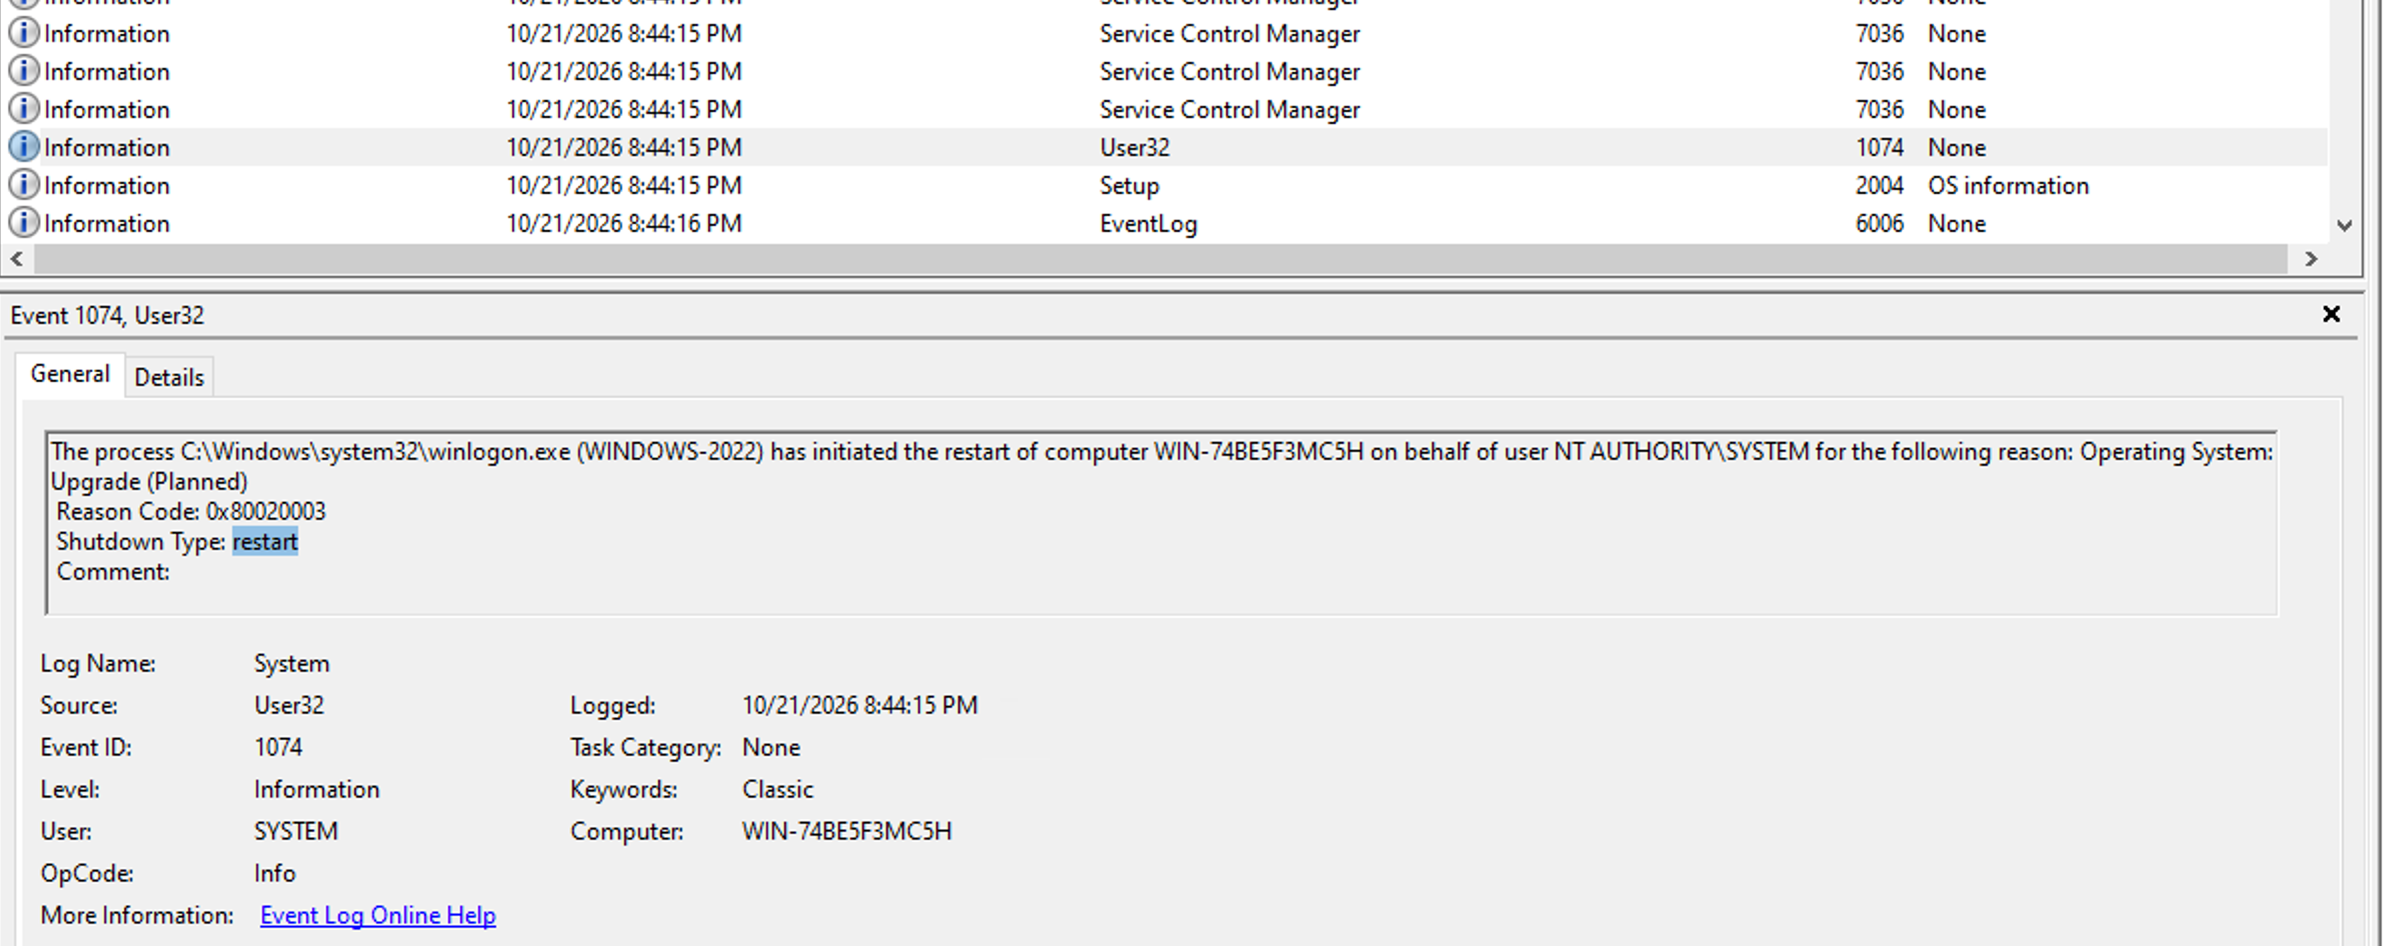
Task: Click the User value SYSTEM
Action: 296,831
